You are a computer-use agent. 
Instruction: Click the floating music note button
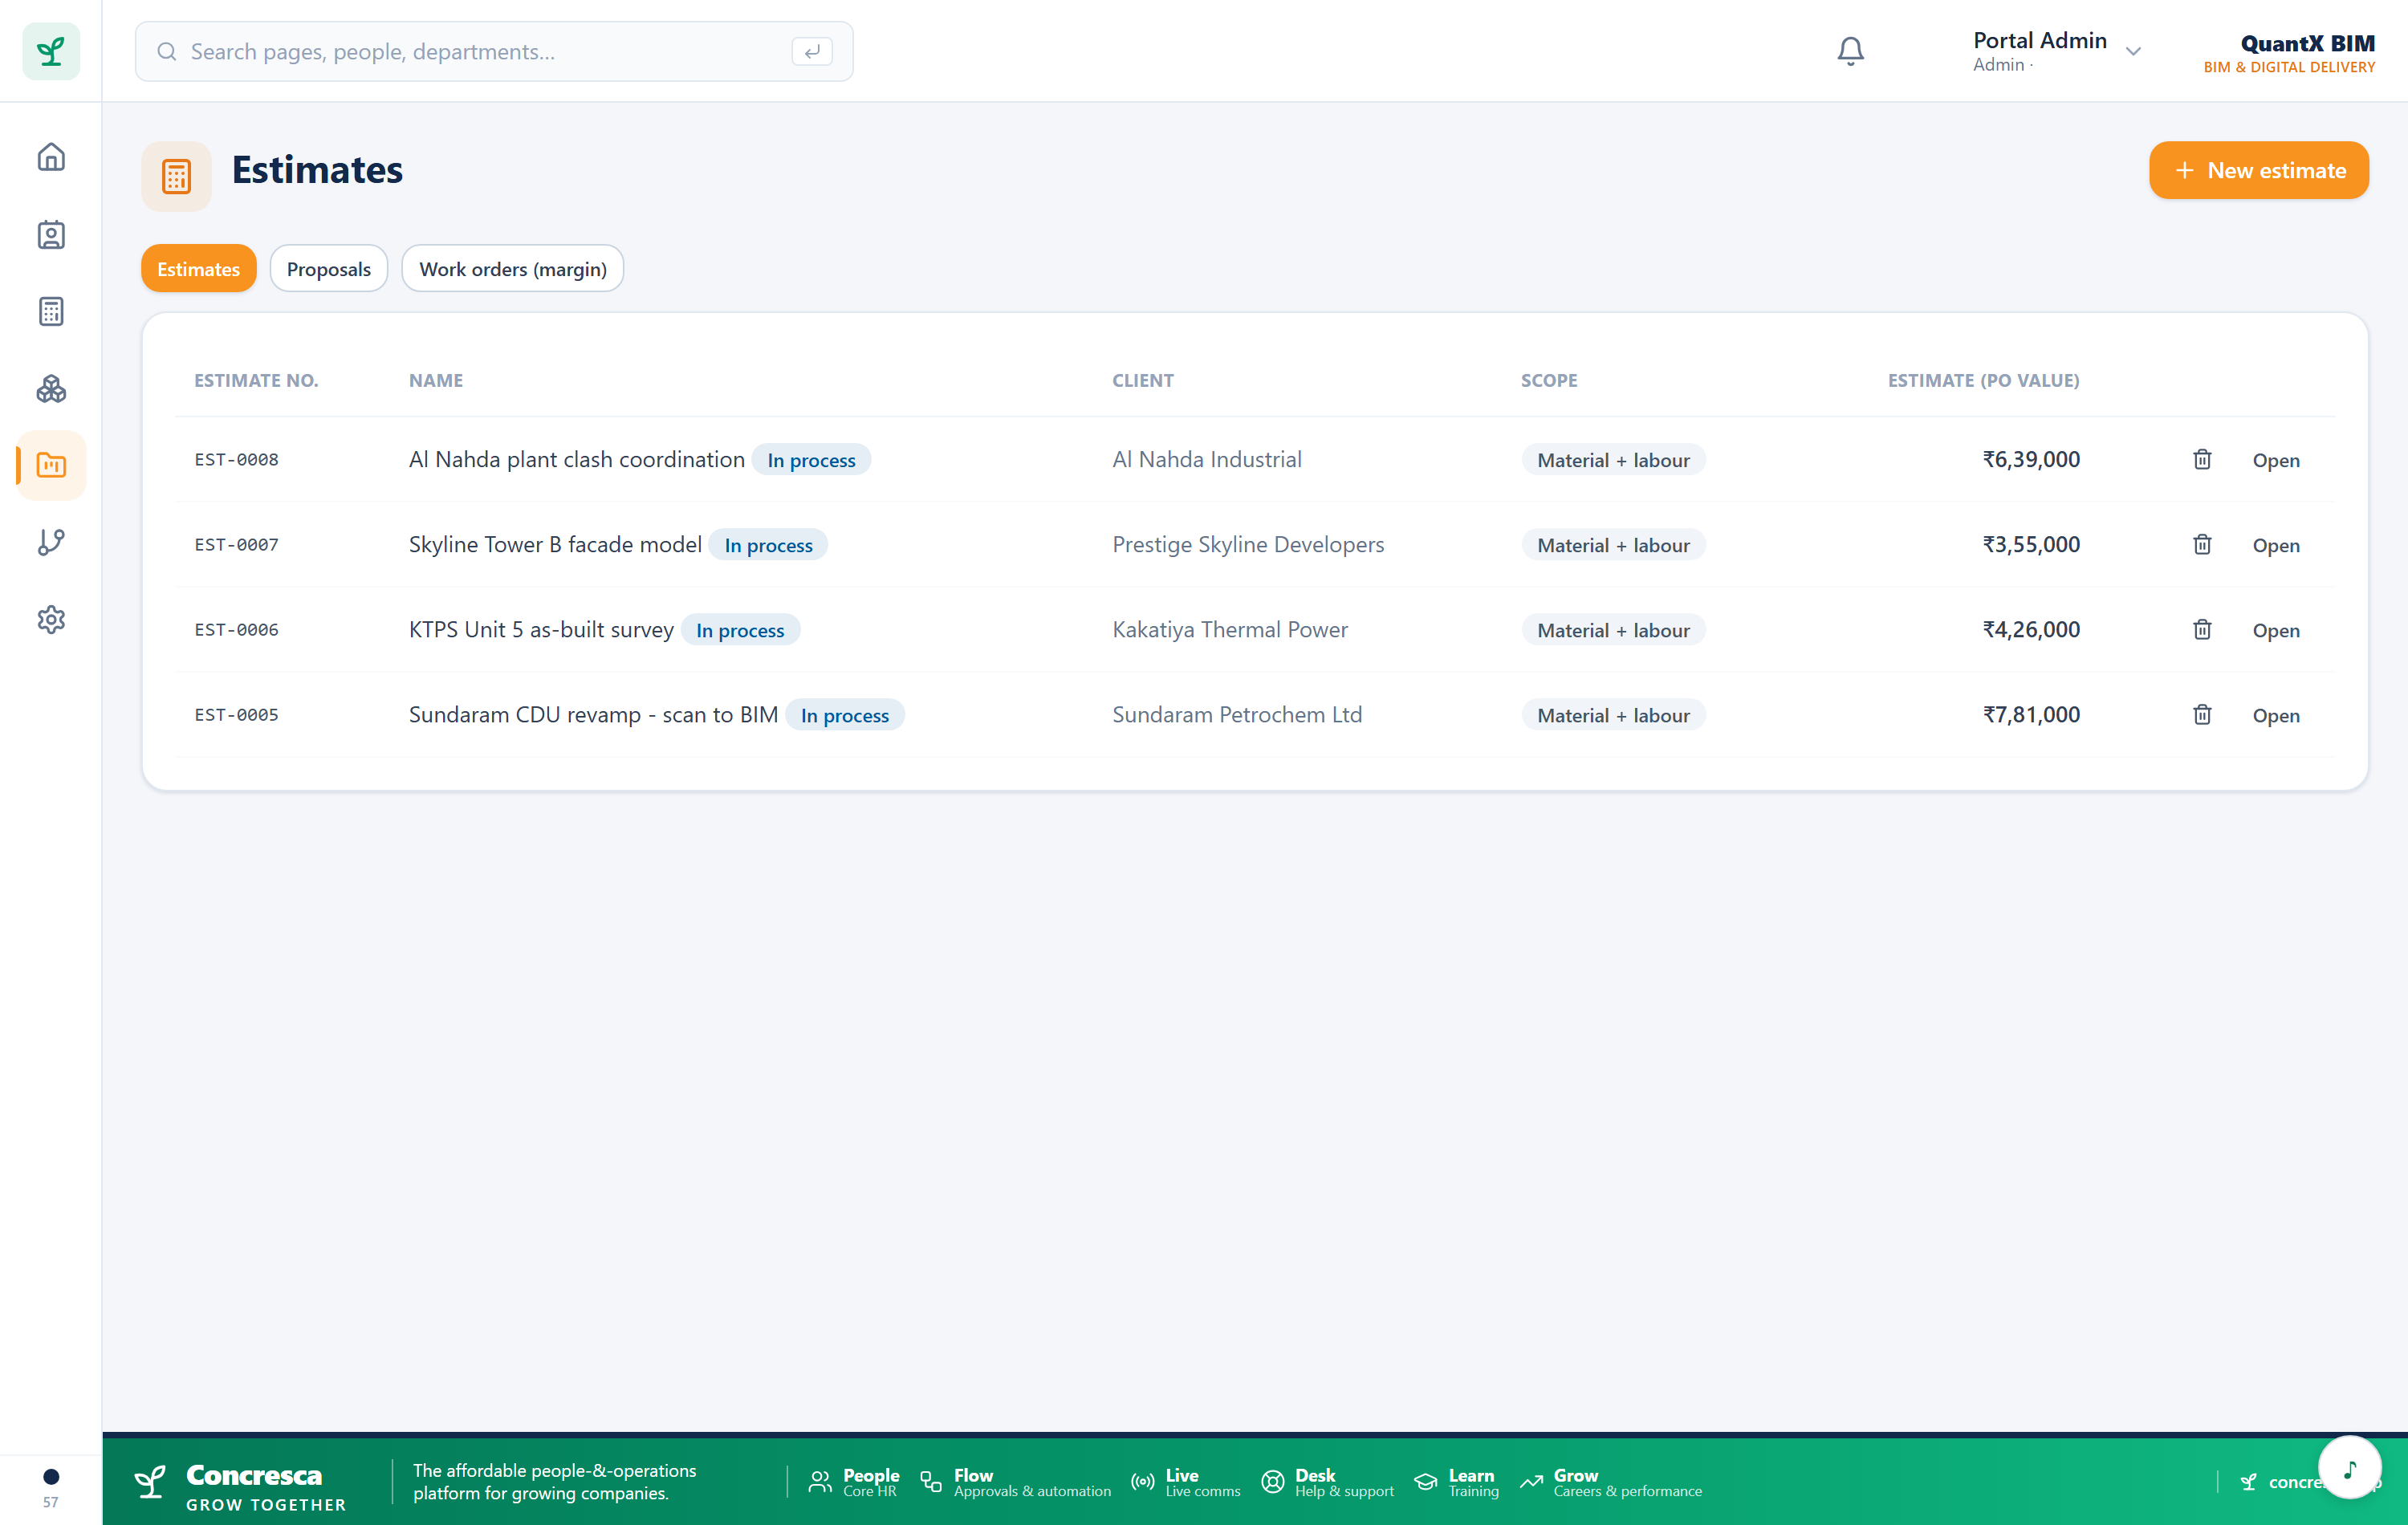(x=2349, y=1467)
